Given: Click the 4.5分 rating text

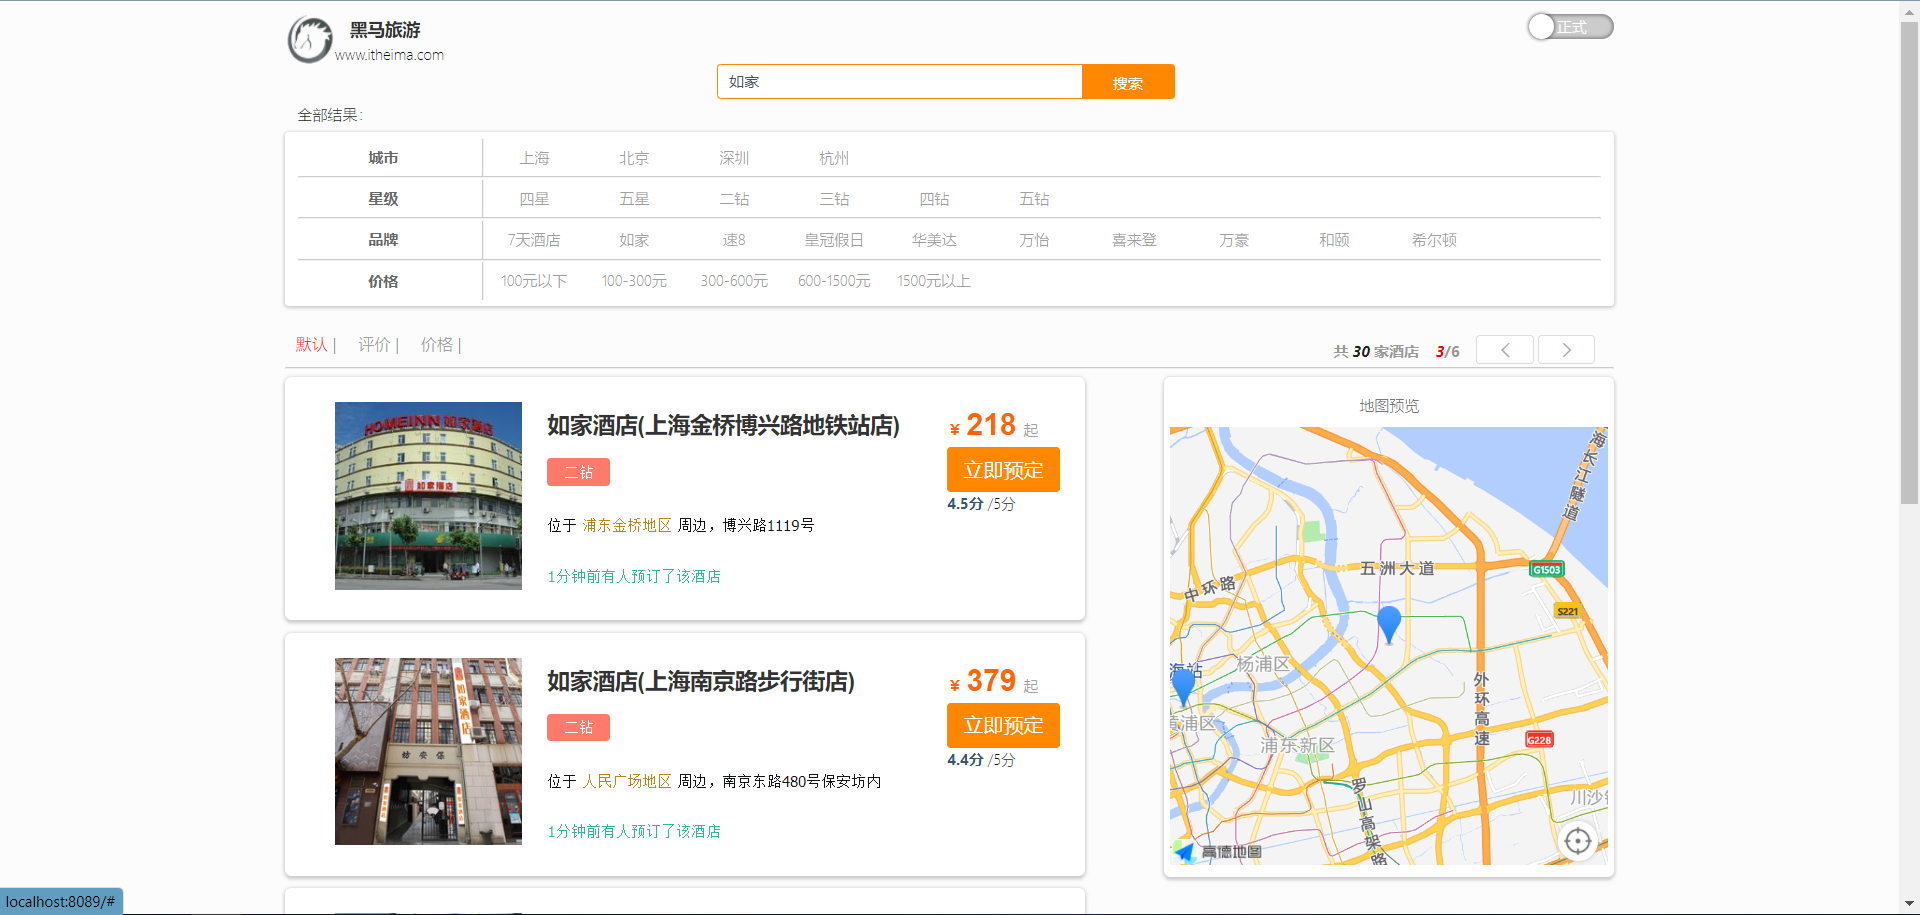Looking at the screenshot, I should pos(965,504).
